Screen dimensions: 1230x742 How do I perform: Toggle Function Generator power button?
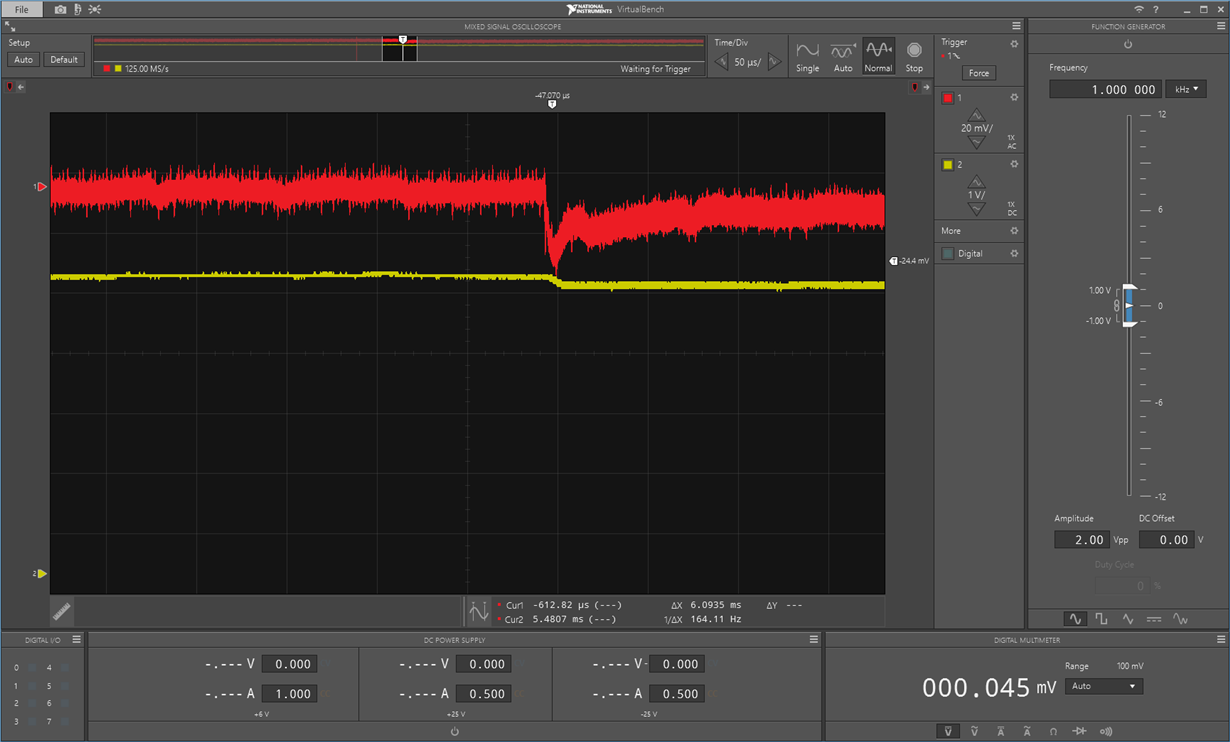(x=1128, y=45)
